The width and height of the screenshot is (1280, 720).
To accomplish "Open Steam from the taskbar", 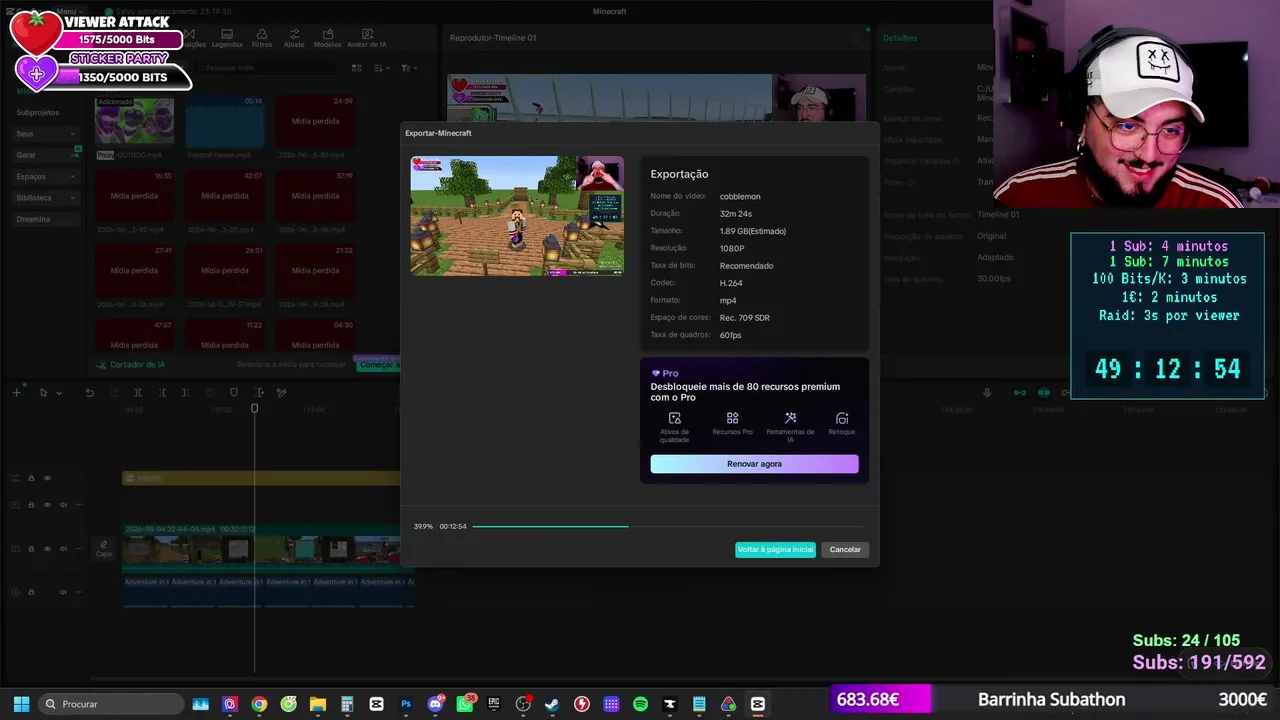I will click(552, 704).
